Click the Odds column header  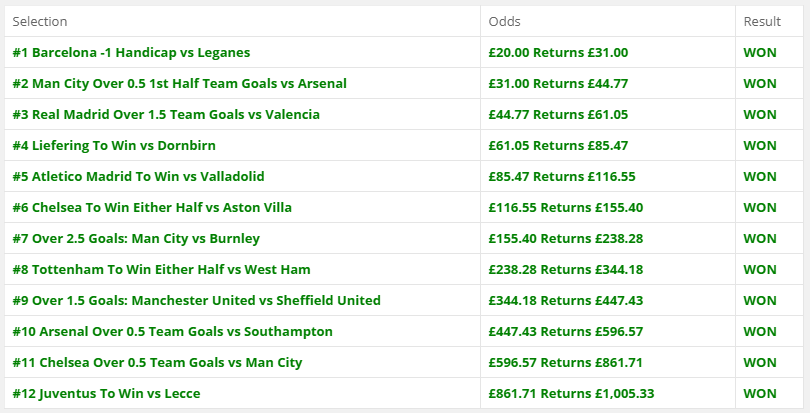click(x=504, y=21)
